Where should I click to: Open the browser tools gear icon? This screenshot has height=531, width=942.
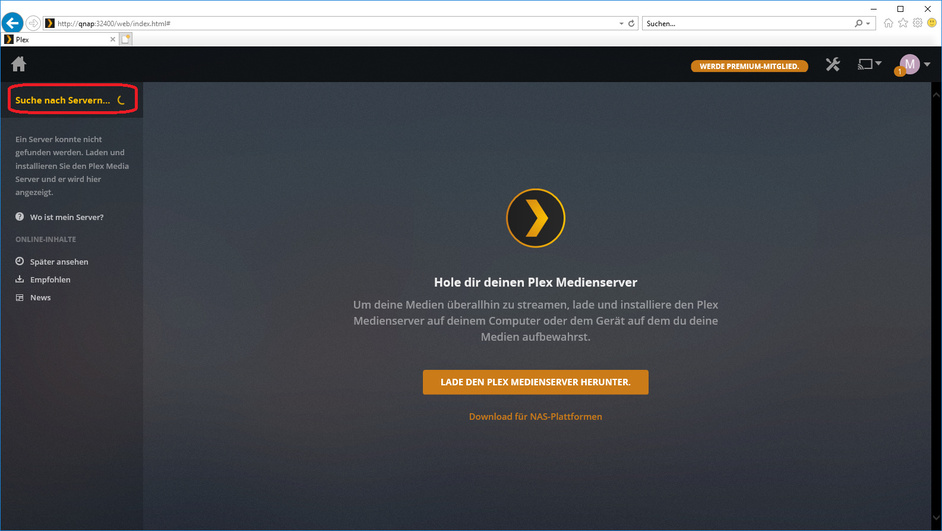917,23
